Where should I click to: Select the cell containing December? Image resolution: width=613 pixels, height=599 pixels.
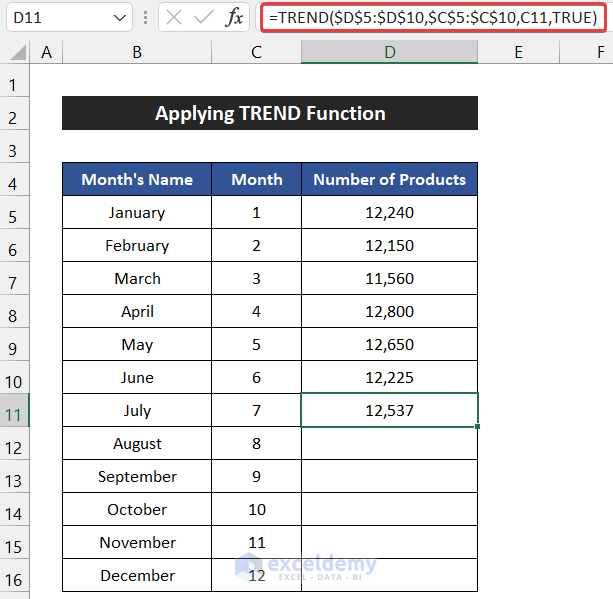tap(137, 575)
